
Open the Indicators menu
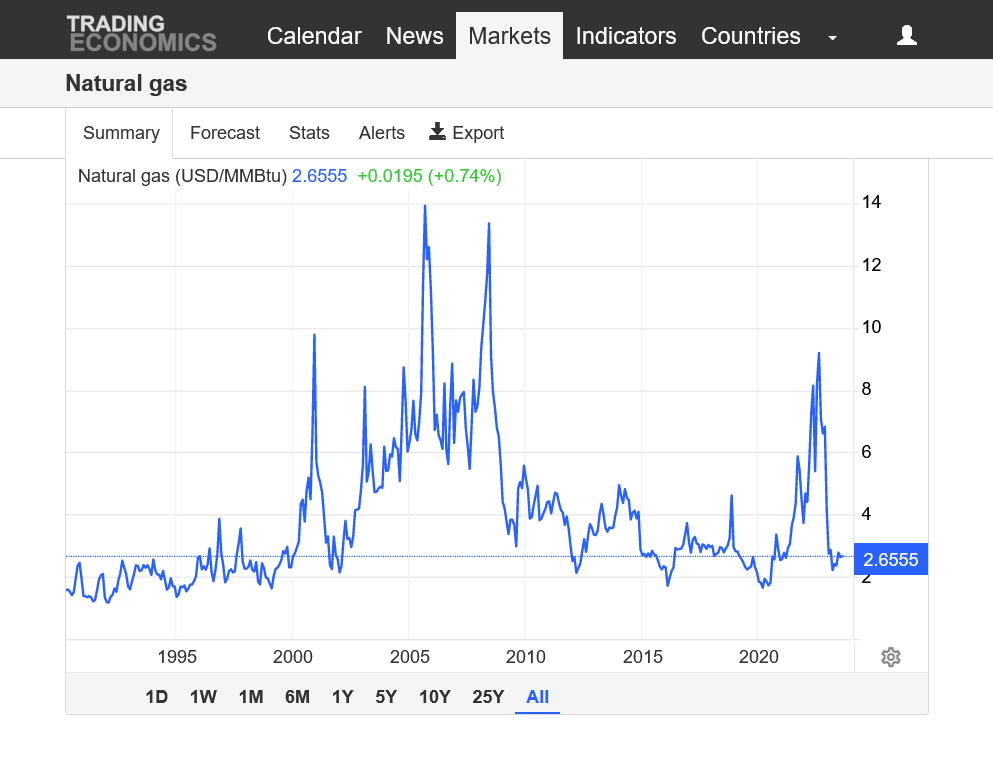click(626, 36)
